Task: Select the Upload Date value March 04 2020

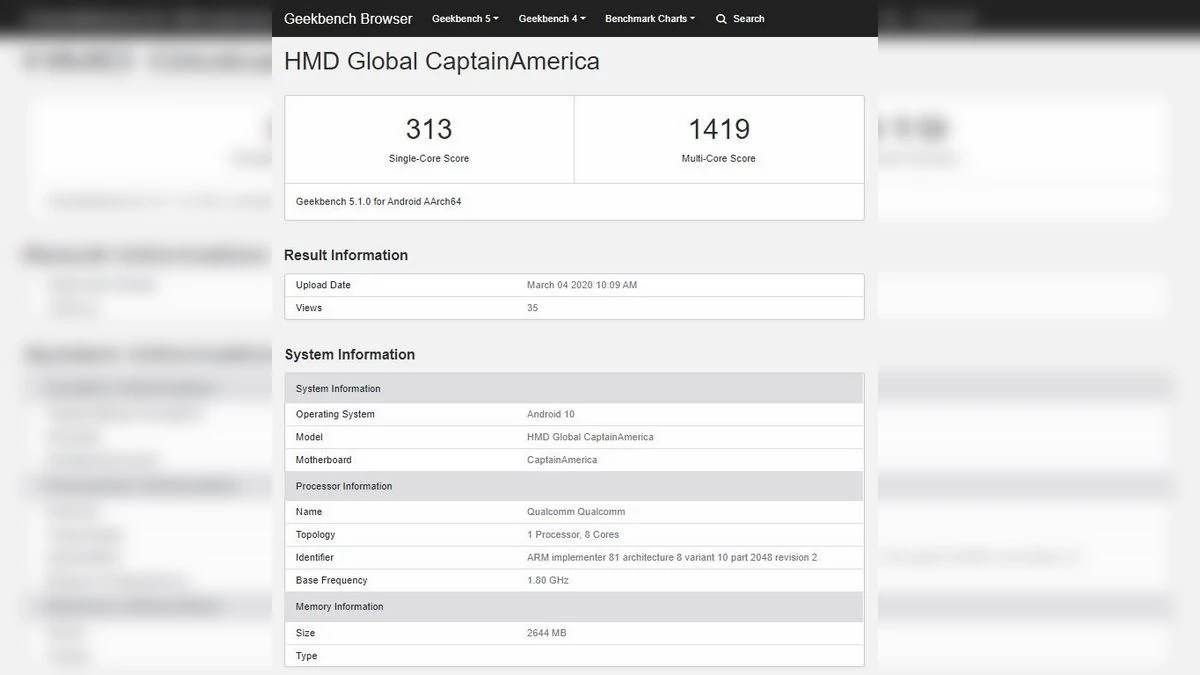Action: coord(581,285)
